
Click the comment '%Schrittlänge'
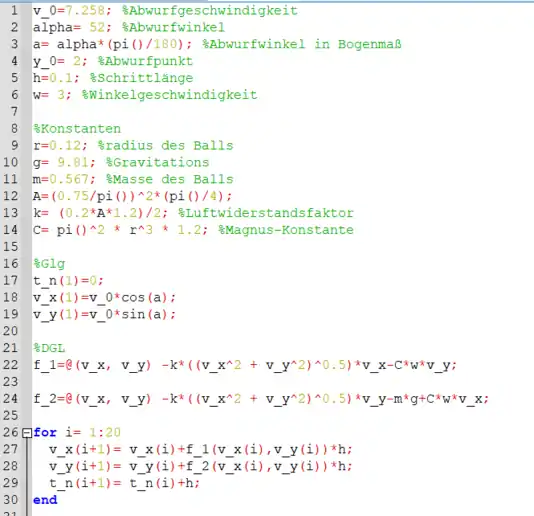point(141,78)
